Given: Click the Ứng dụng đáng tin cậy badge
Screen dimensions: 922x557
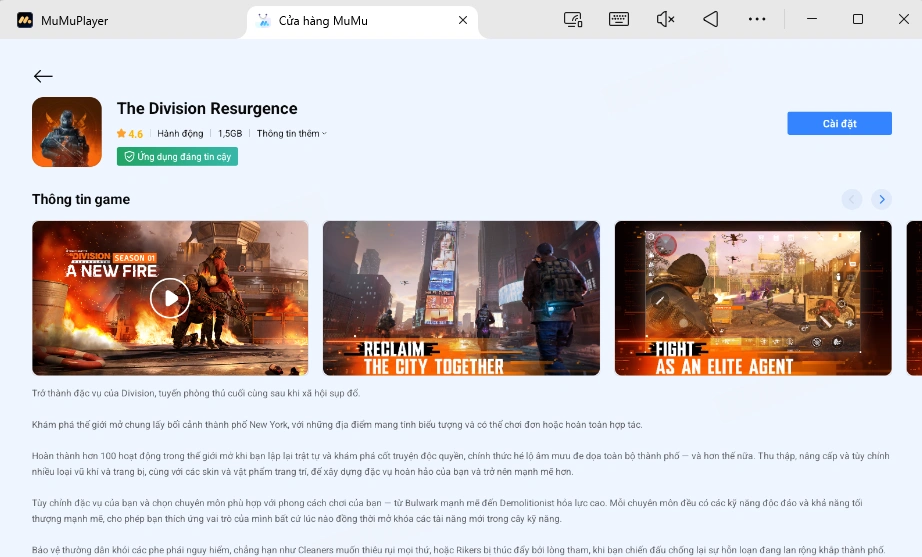Looking at the screenshot, I should (x=178, y=156).
